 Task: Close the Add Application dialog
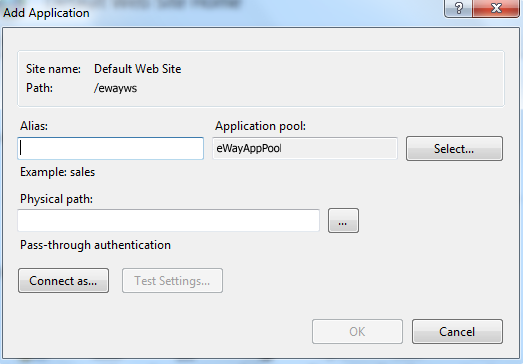pyautogui.click(x=496, y=8)
